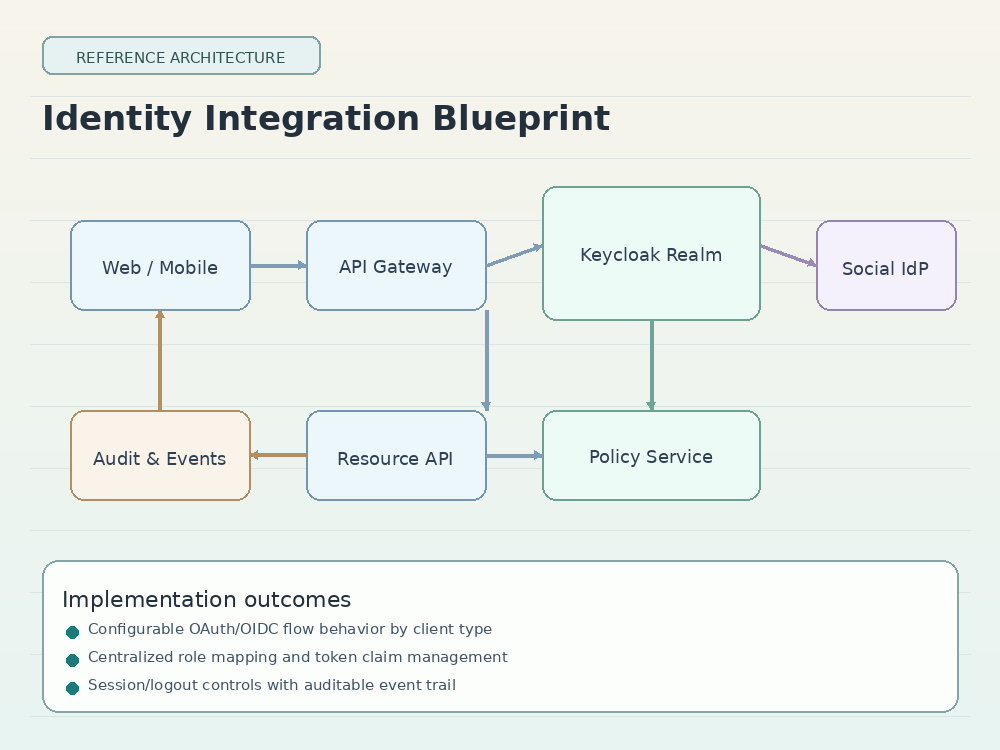Select brown connector from Resource API to Audit & Events
Viewport: 1000px width, 750px height.
tap(279, 455)
